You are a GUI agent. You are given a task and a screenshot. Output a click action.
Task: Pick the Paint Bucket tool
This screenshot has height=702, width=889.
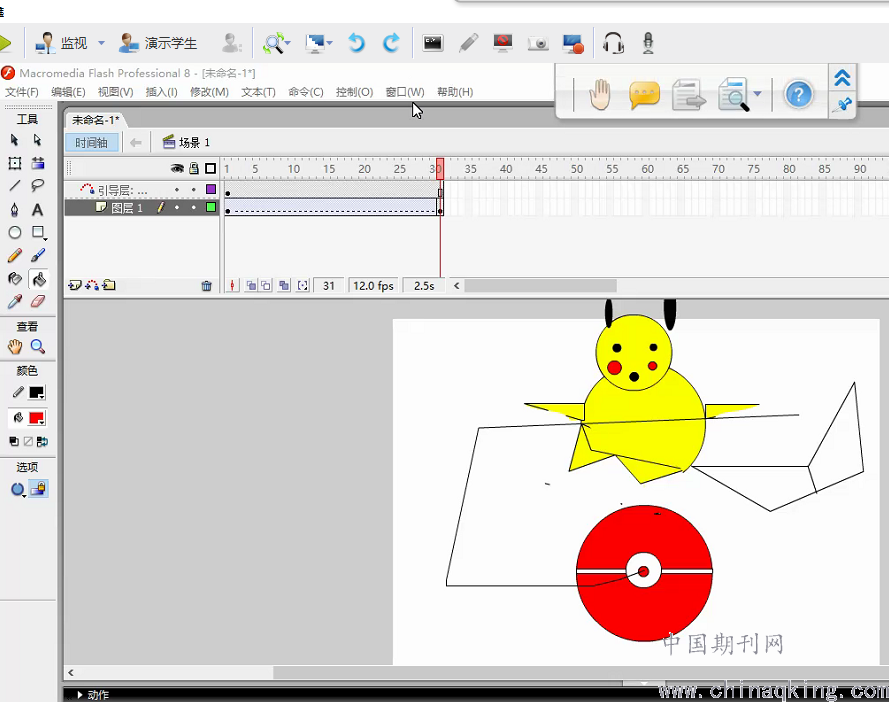click(39, 279)
